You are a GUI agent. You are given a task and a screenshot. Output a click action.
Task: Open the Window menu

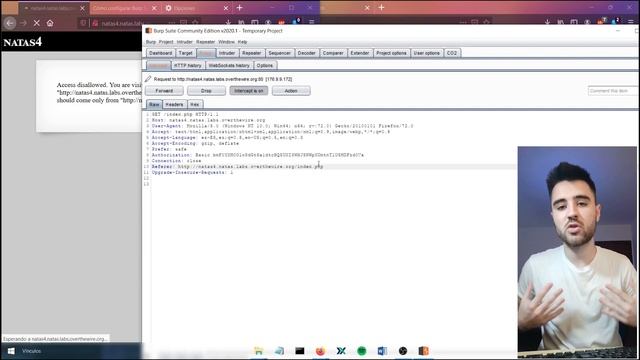[x=226, y=42]
